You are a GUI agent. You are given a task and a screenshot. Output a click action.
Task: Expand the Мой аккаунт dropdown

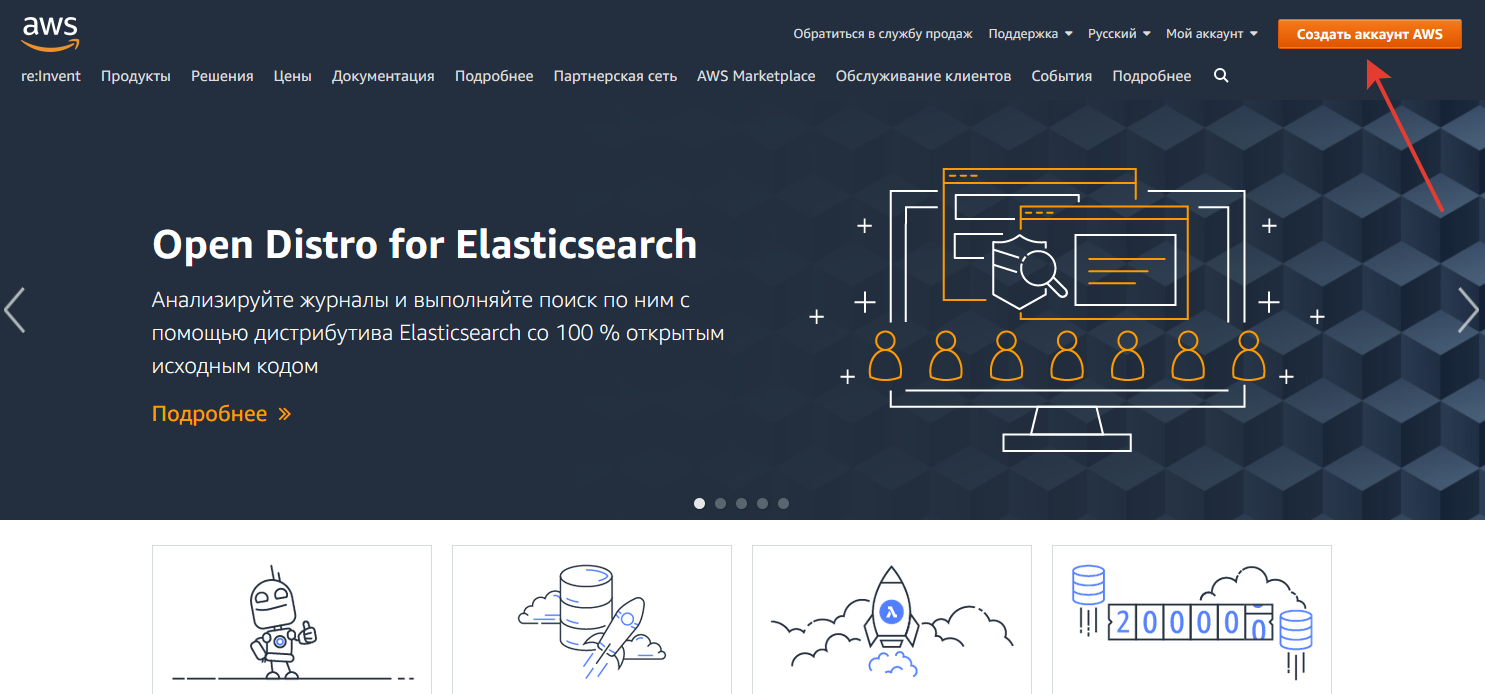coord(1211,34)
